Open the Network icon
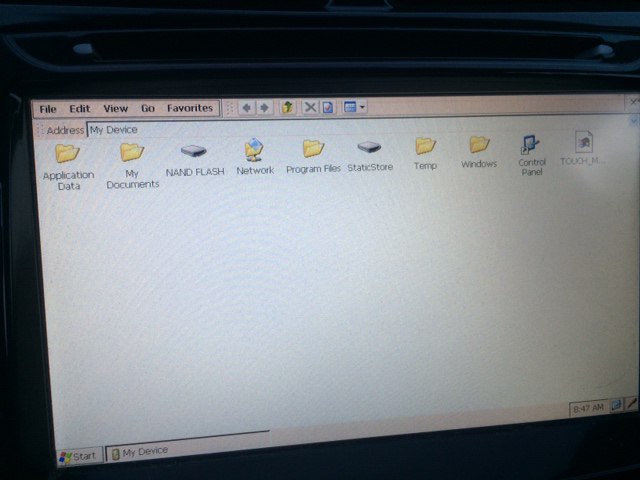Image resolution: width=640 pixels, height=480 pixels. pos(254,151)
